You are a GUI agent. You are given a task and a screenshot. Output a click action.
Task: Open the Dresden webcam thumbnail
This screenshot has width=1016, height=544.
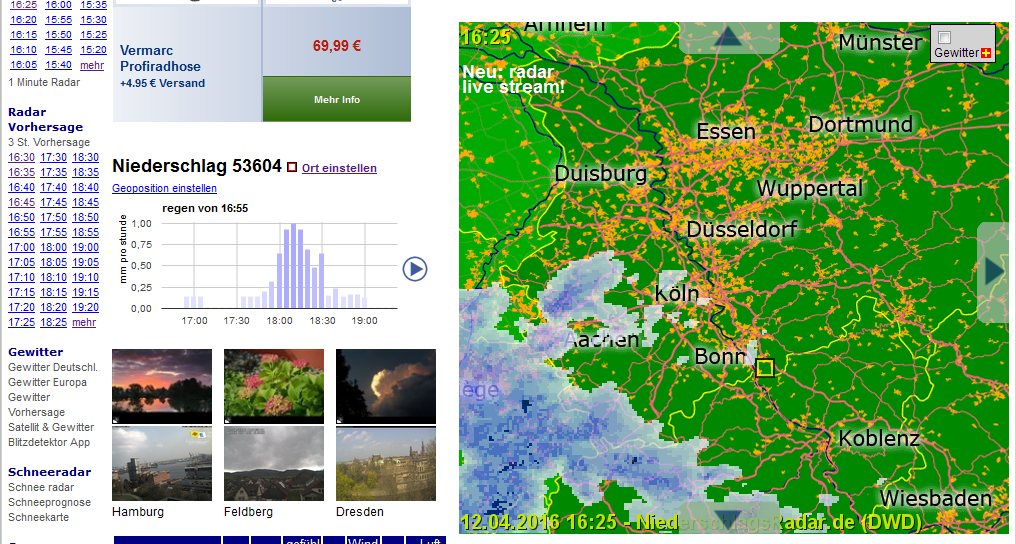pos(385,464)
